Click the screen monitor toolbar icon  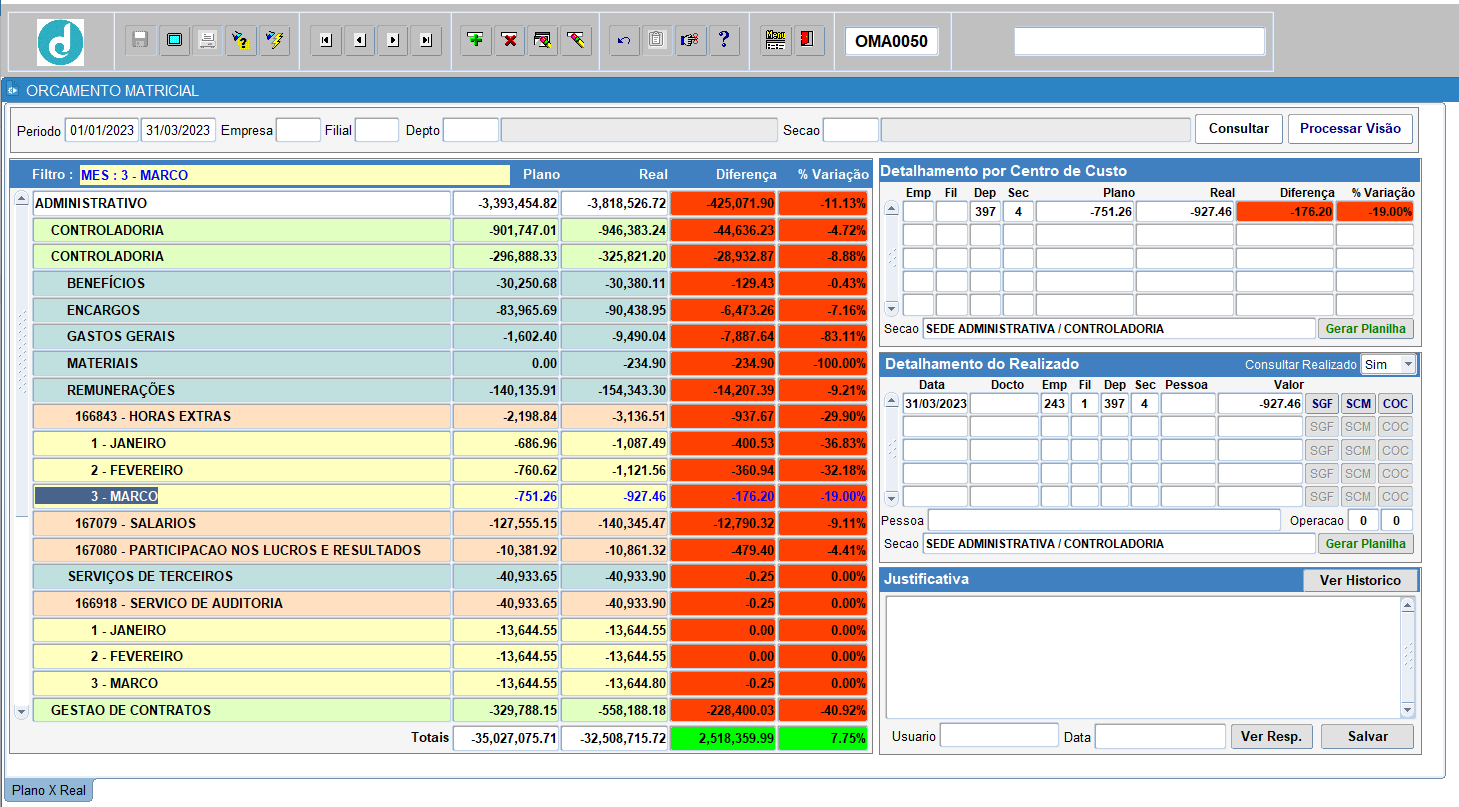[x=175, y=40]
